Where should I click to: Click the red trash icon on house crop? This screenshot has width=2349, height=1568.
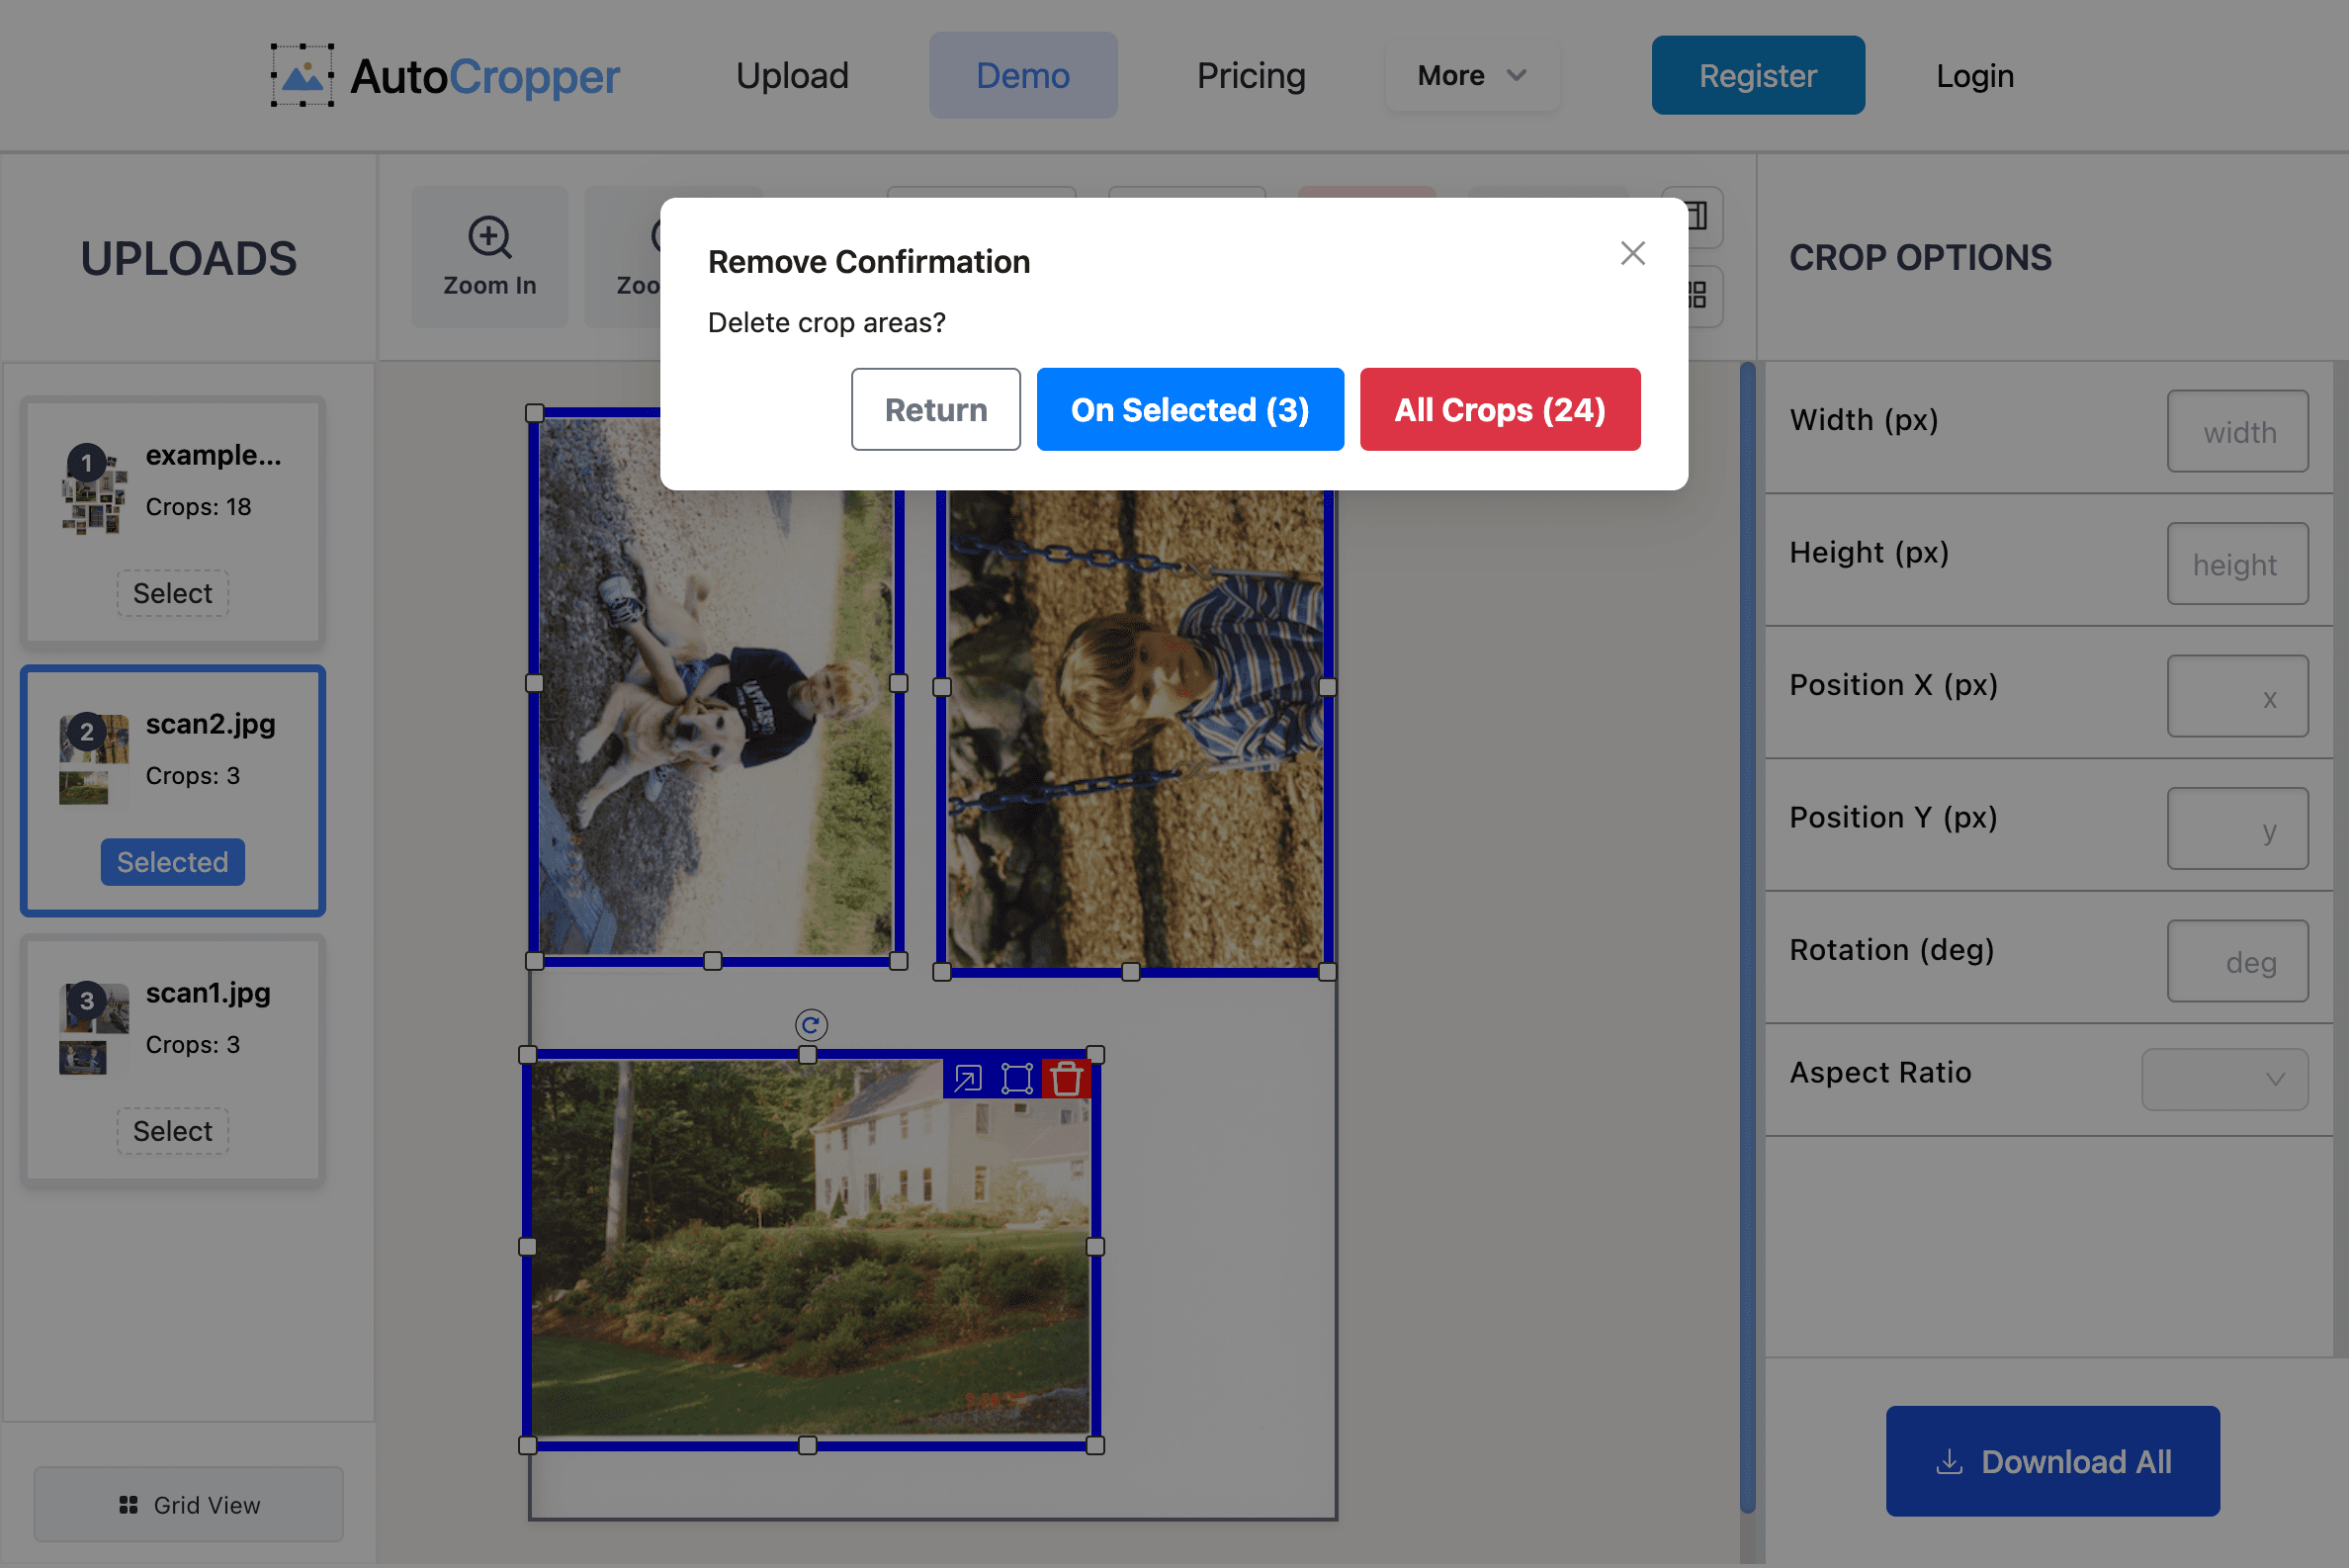[1066, 1078]
